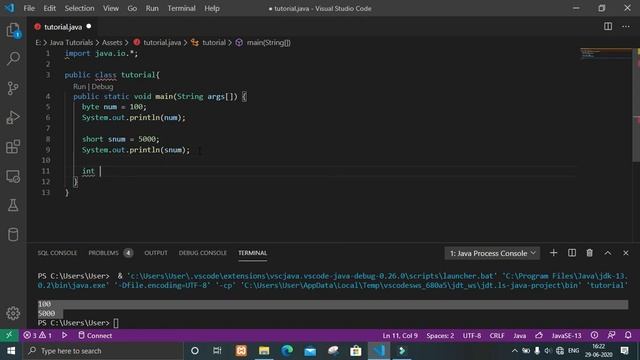Click Run code lens above main

point(79,87)
